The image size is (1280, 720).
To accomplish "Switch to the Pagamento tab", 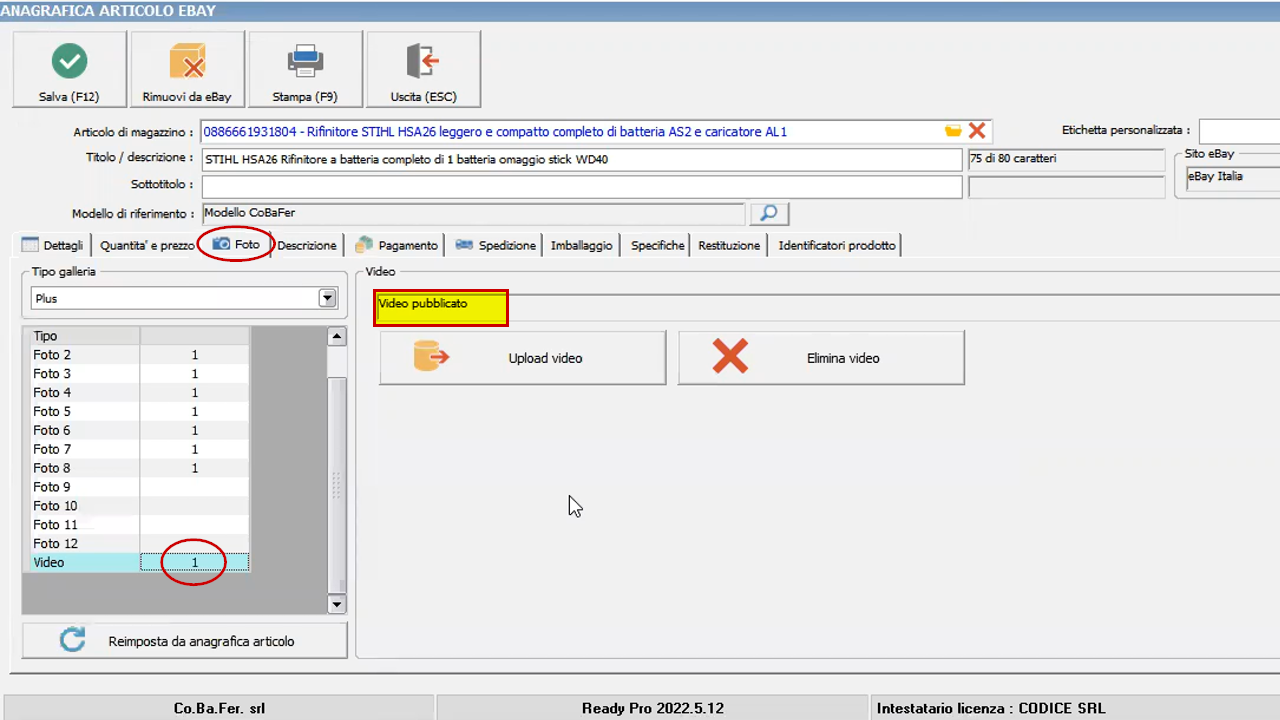I will pyautogui.click(x=396, y=245).
